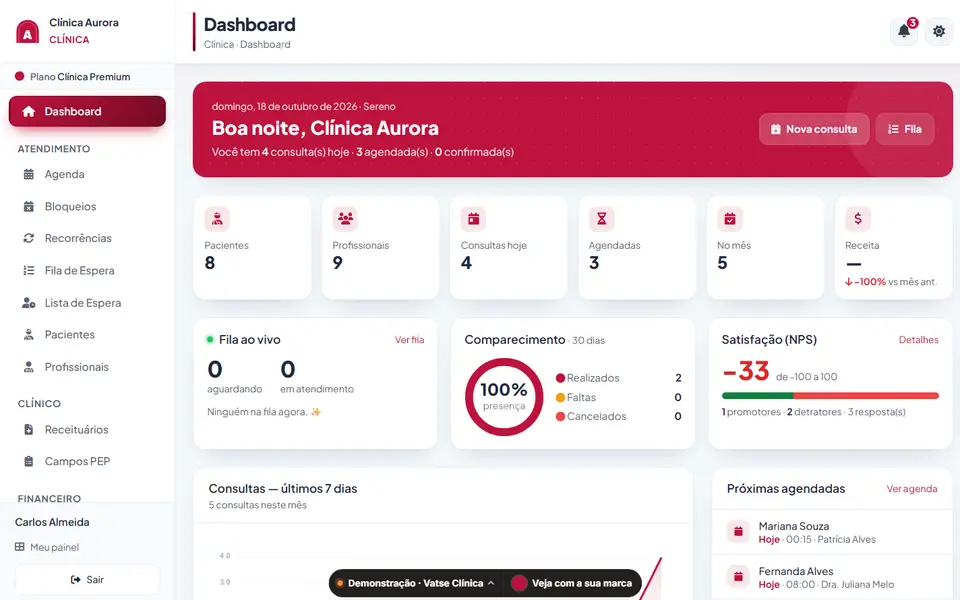Click the Campos PEP clipboard icon
Screen dimensions: 960x600
click(29, 462)
